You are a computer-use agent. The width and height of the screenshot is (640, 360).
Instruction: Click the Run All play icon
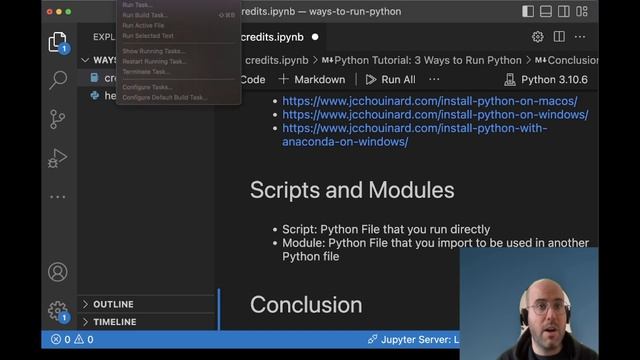371,80
